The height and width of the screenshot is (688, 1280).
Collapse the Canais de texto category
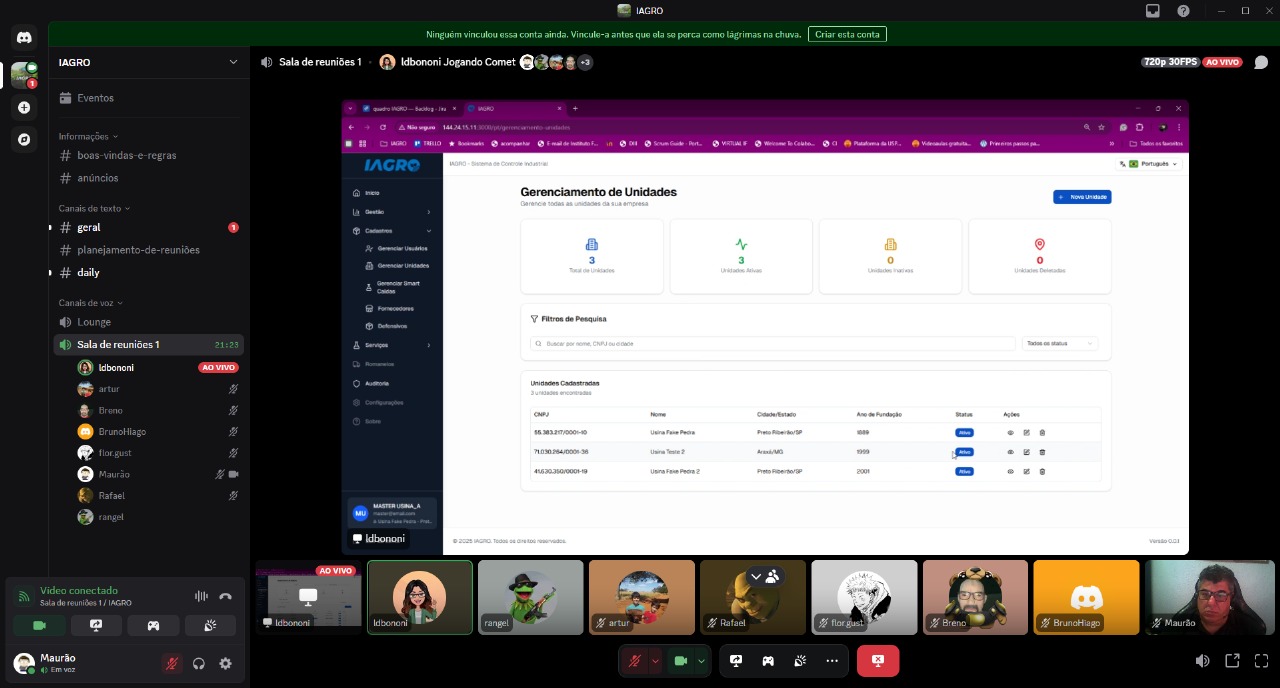[94, 208]
